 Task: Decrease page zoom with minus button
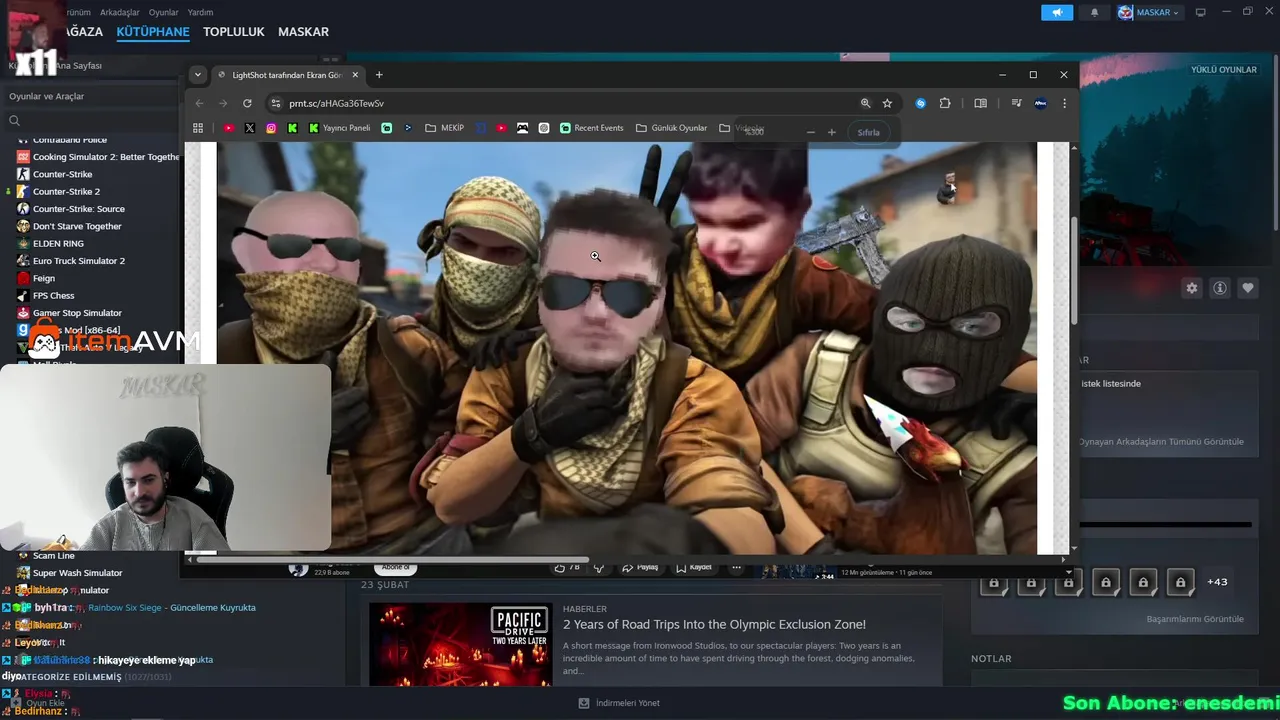tap(810, 132)
